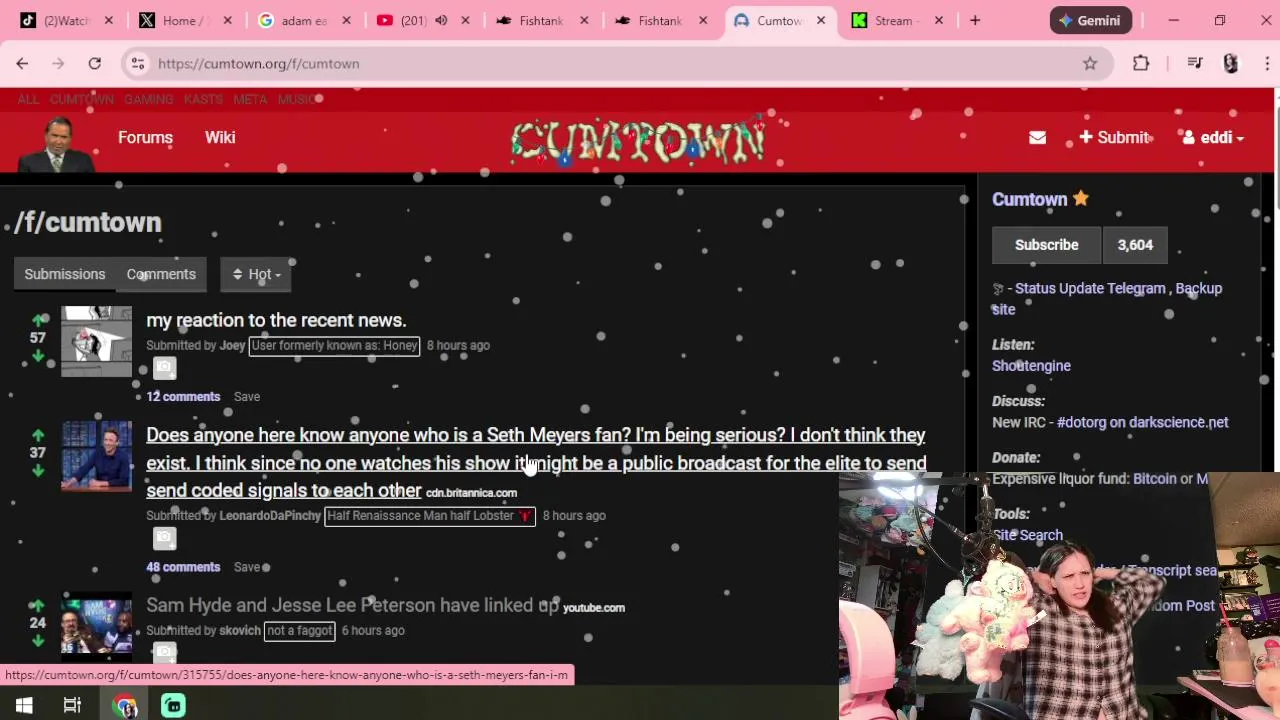The height and width of the screenshot is (720, 1280).
Task: Downvote the Seth Meyers fan post
Action: point(38,470)
